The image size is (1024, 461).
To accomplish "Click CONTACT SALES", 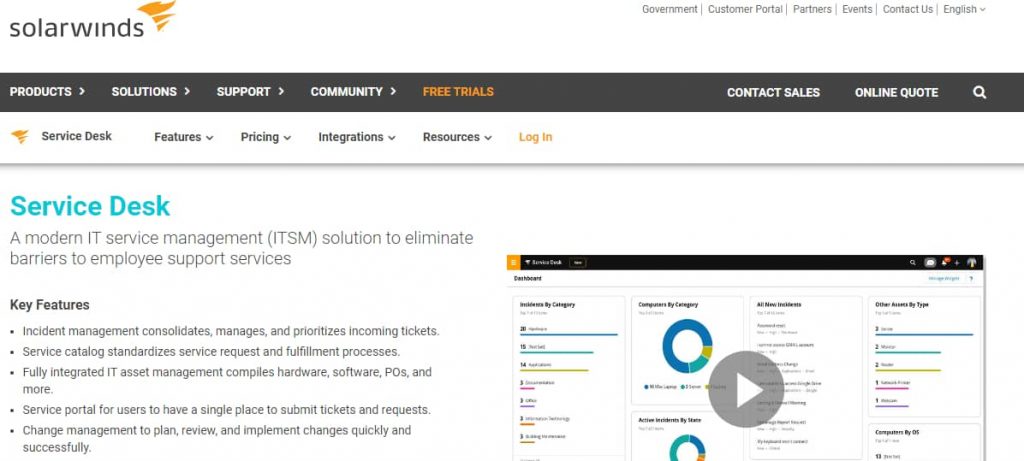I will tap(773, 93).
